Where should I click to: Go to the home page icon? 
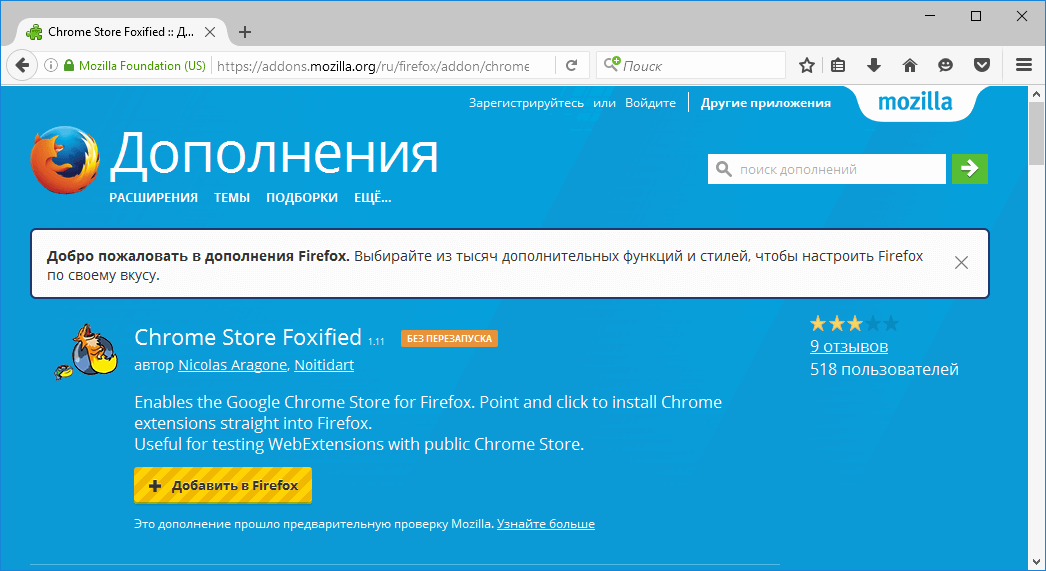pos(910,65)
